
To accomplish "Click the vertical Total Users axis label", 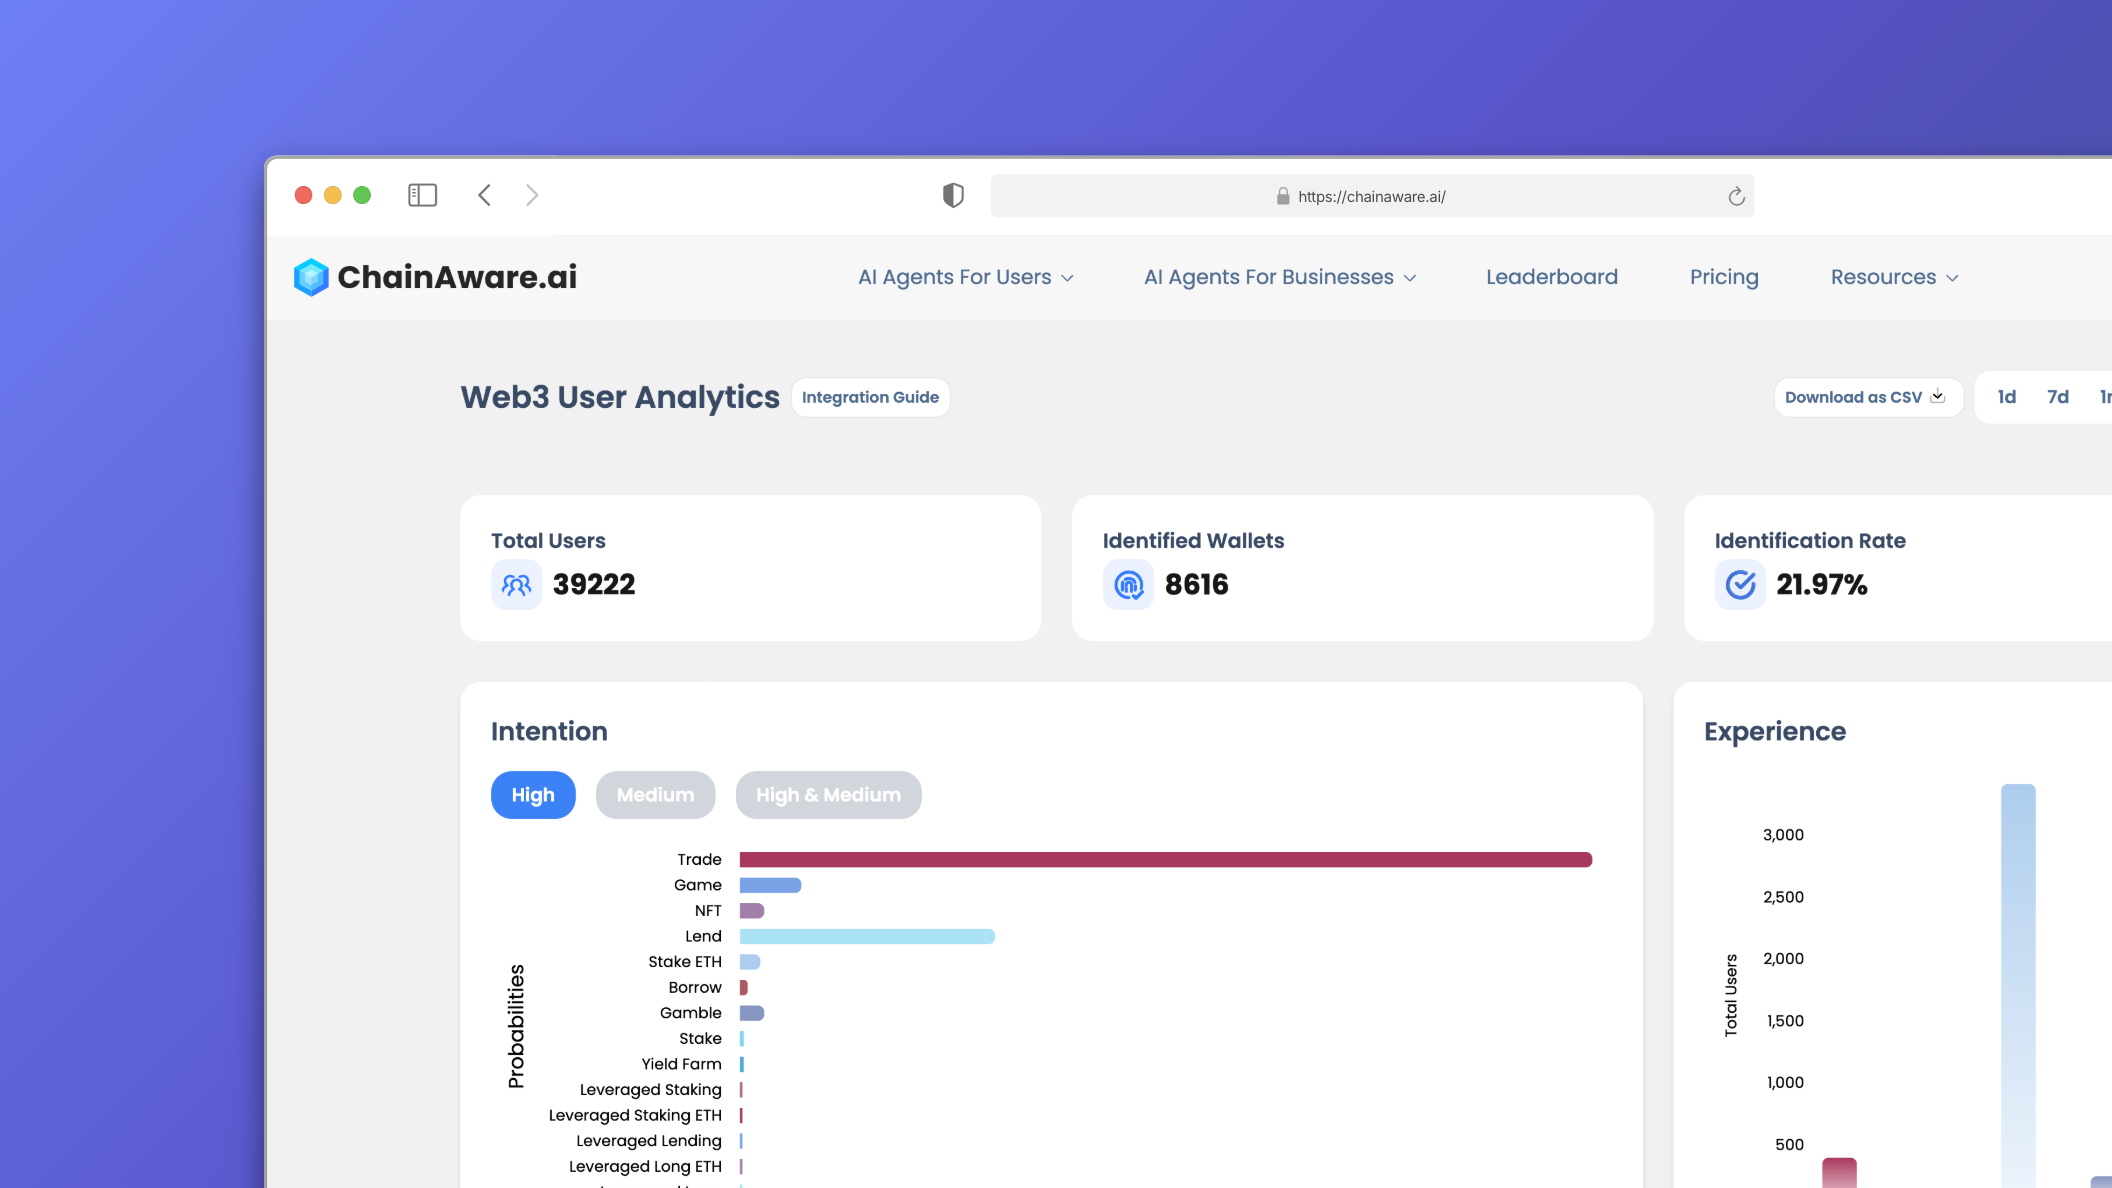I will pyautogui.click(x=1731, y=995).
